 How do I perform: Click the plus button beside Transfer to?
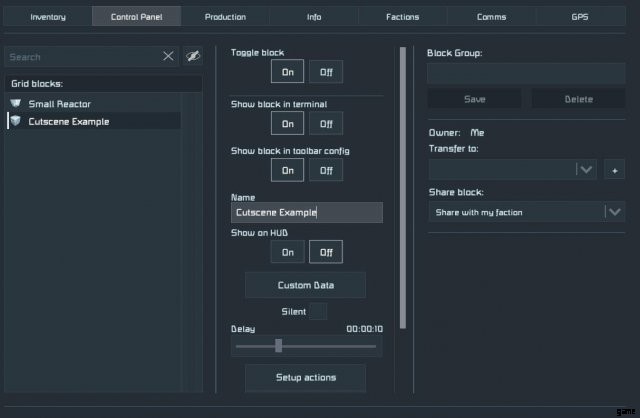coord(614,170)
